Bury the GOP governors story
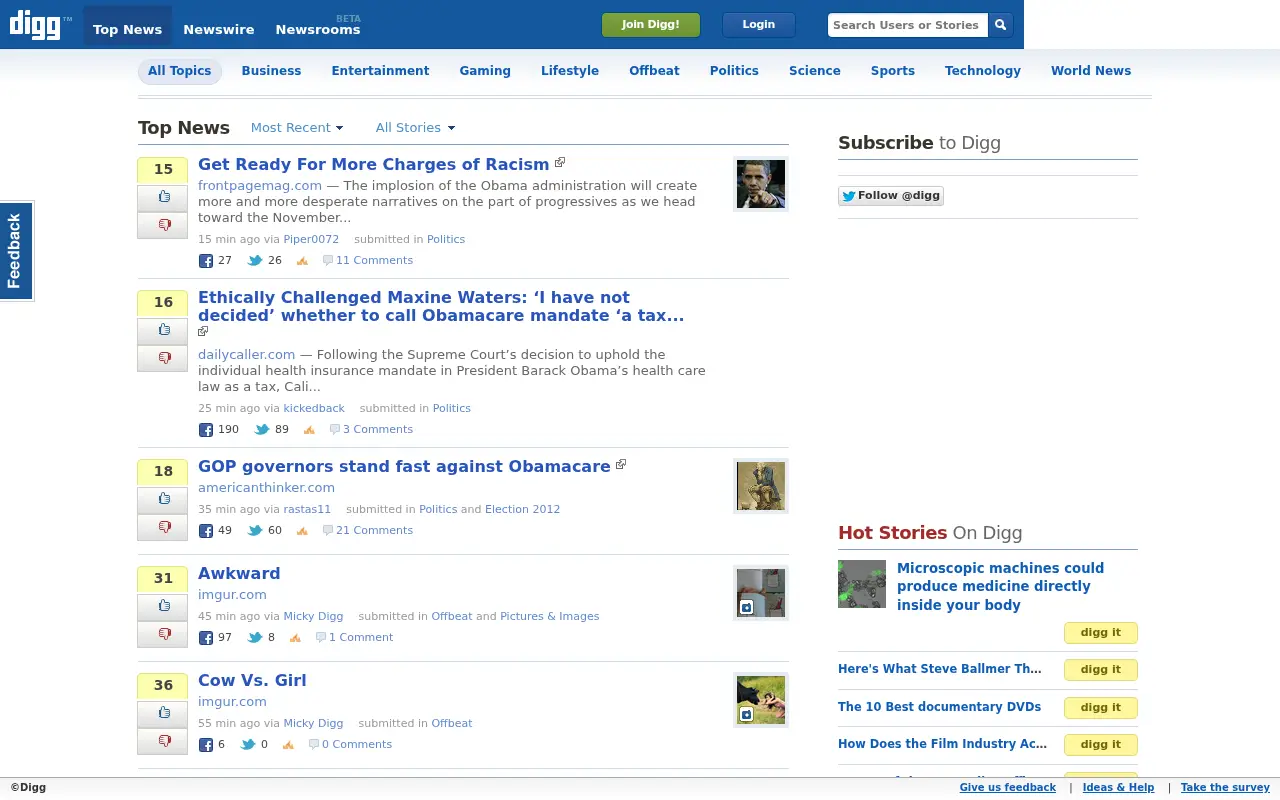 [163, 528]
